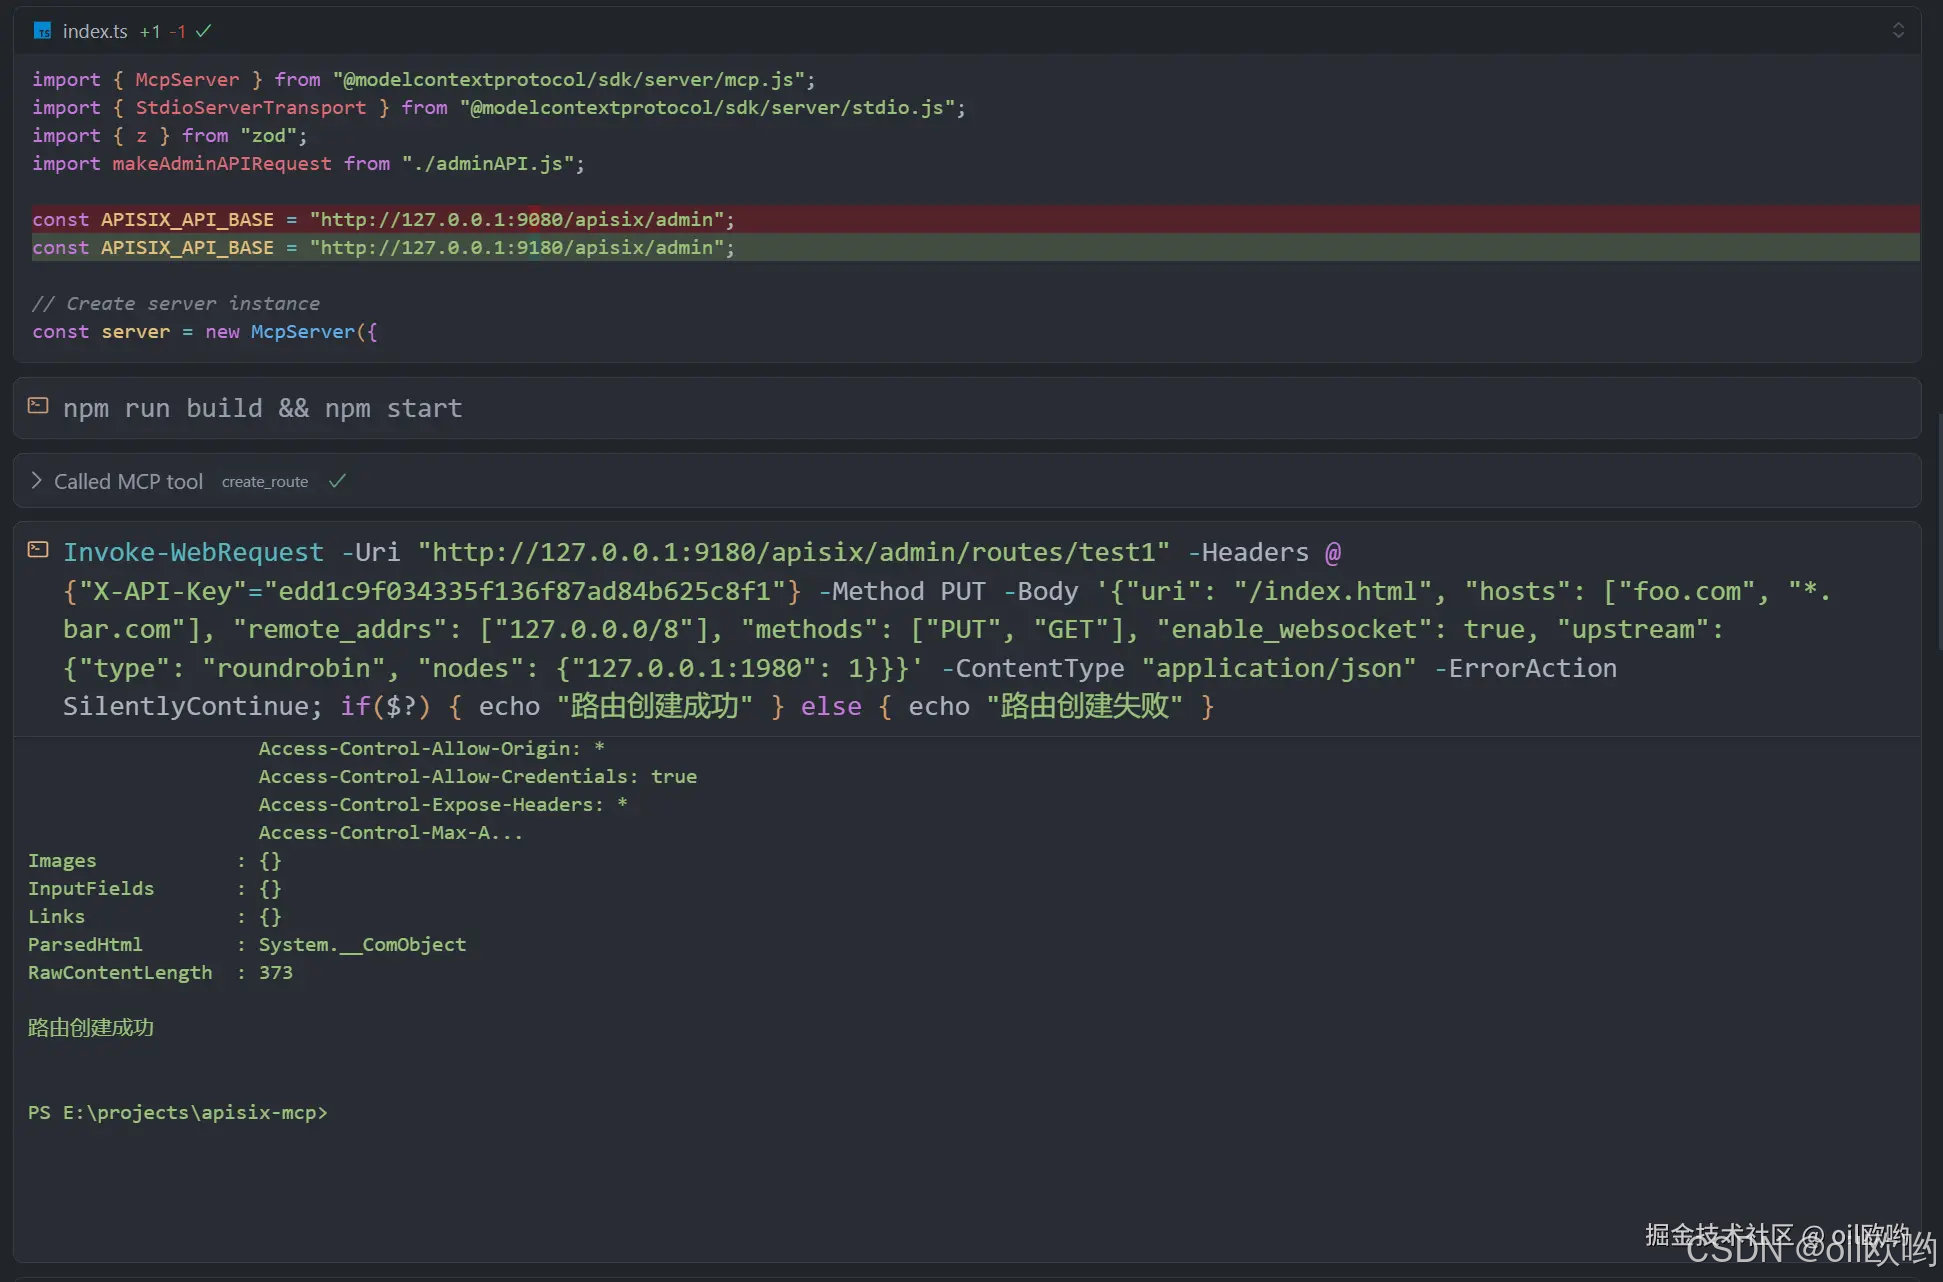Expand the Called MCP tool chevron
The height and width of the screenshot is (1282, 1943).
36,481
